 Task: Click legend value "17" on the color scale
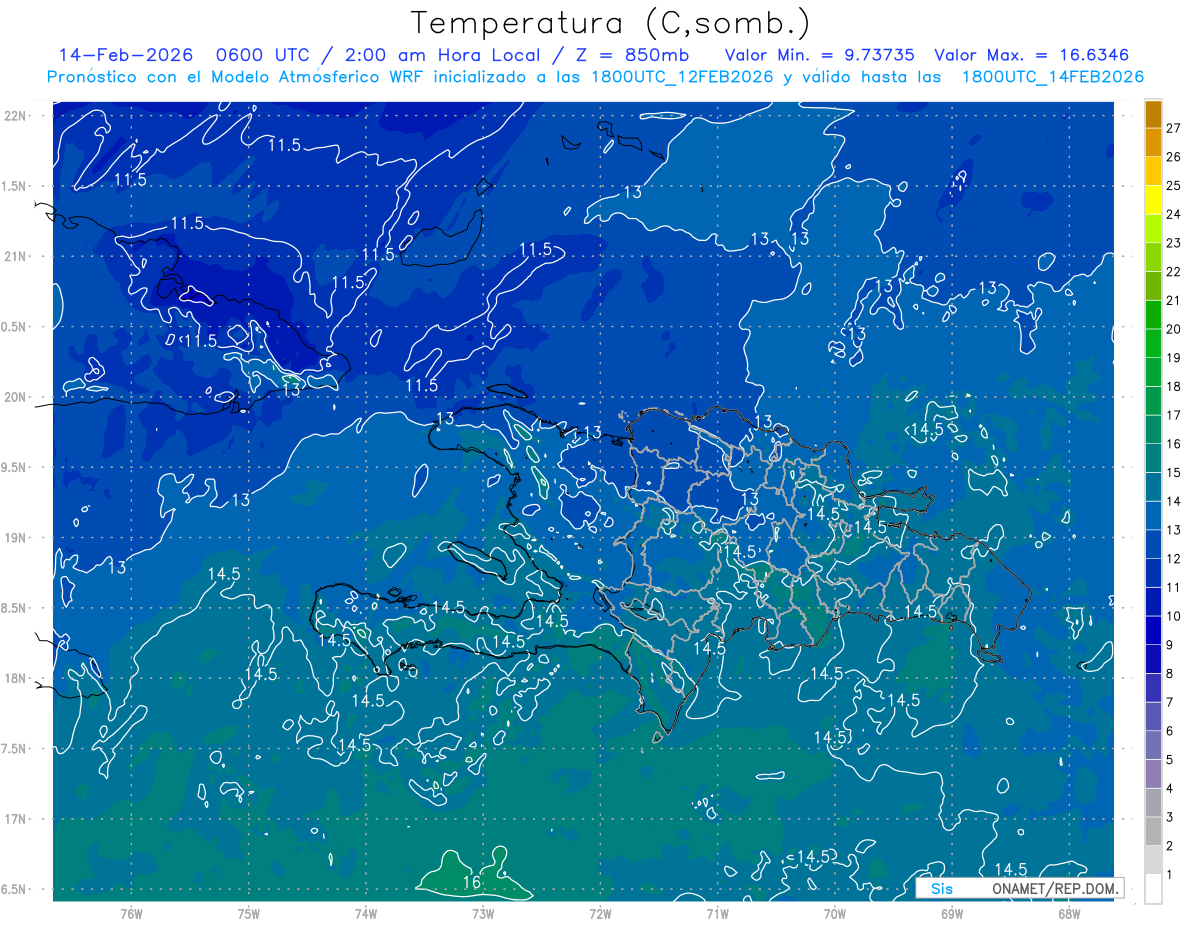pos(1173,414)
